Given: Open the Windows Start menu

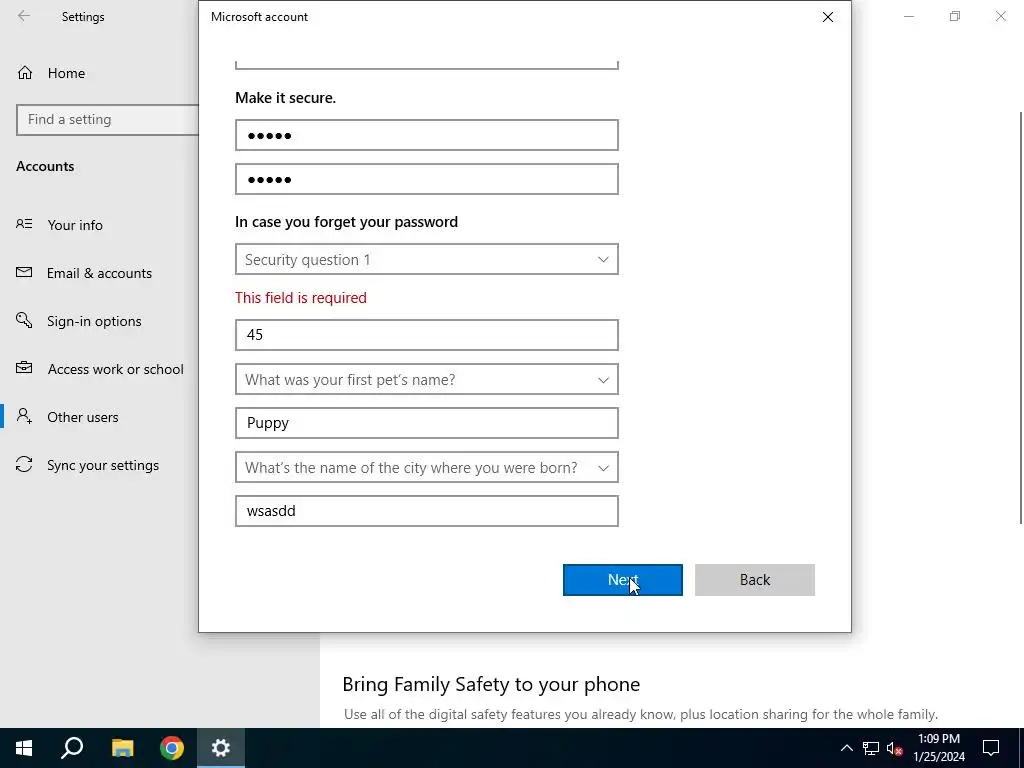Looking at the screenshot, I should coord(24,748).
